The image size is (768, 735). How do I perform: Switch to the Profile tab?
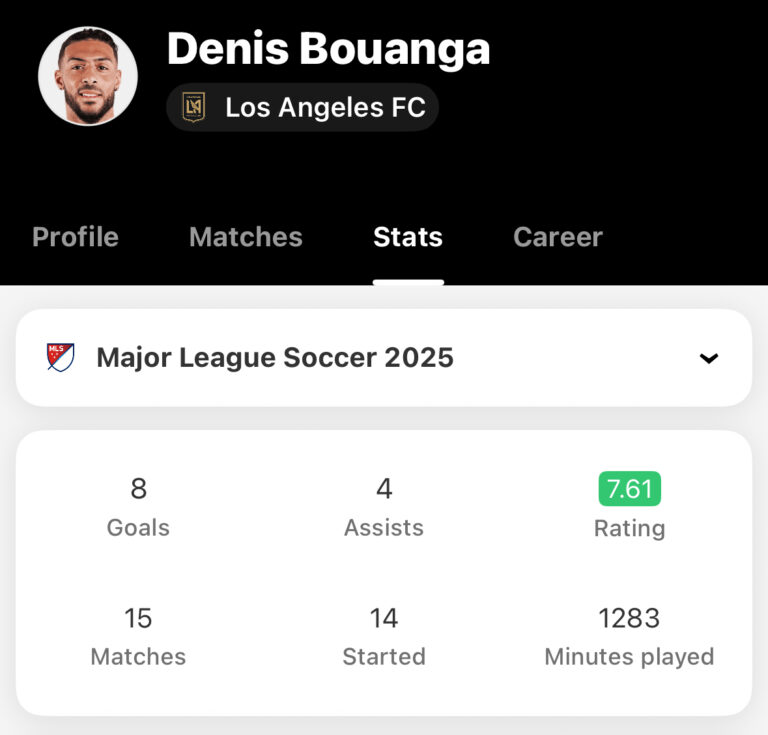click(75, 237)
